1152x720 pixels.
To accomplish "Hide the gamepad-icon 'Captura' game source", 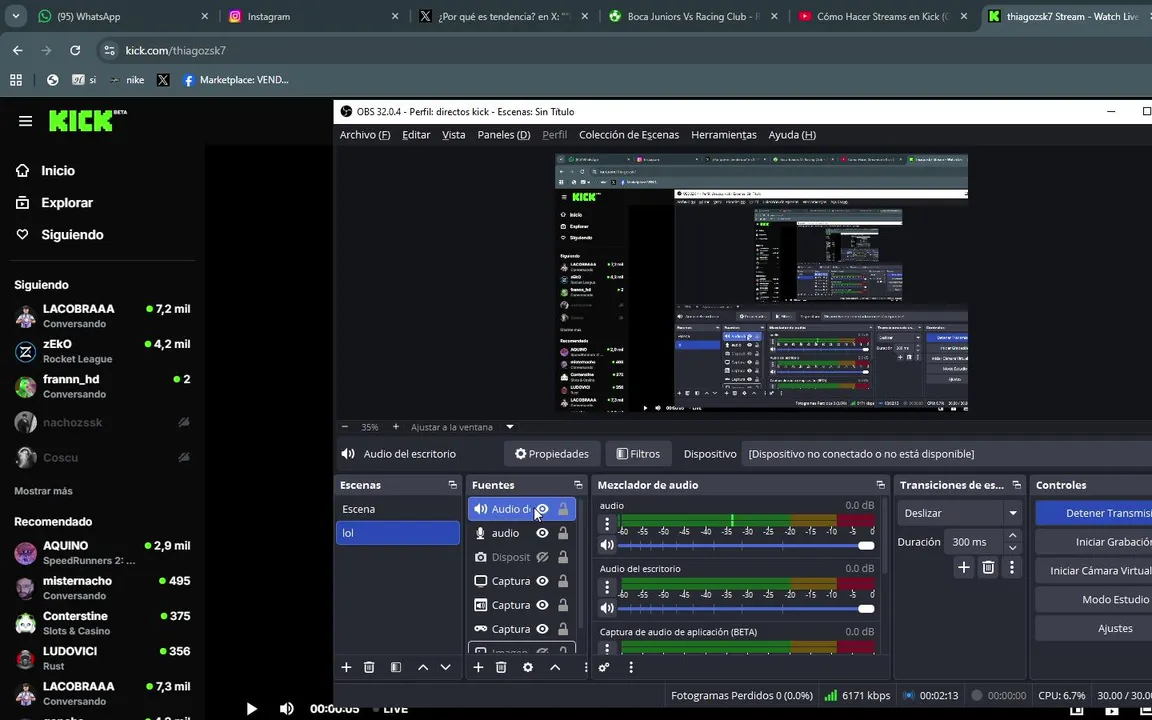I will point(542,629).
